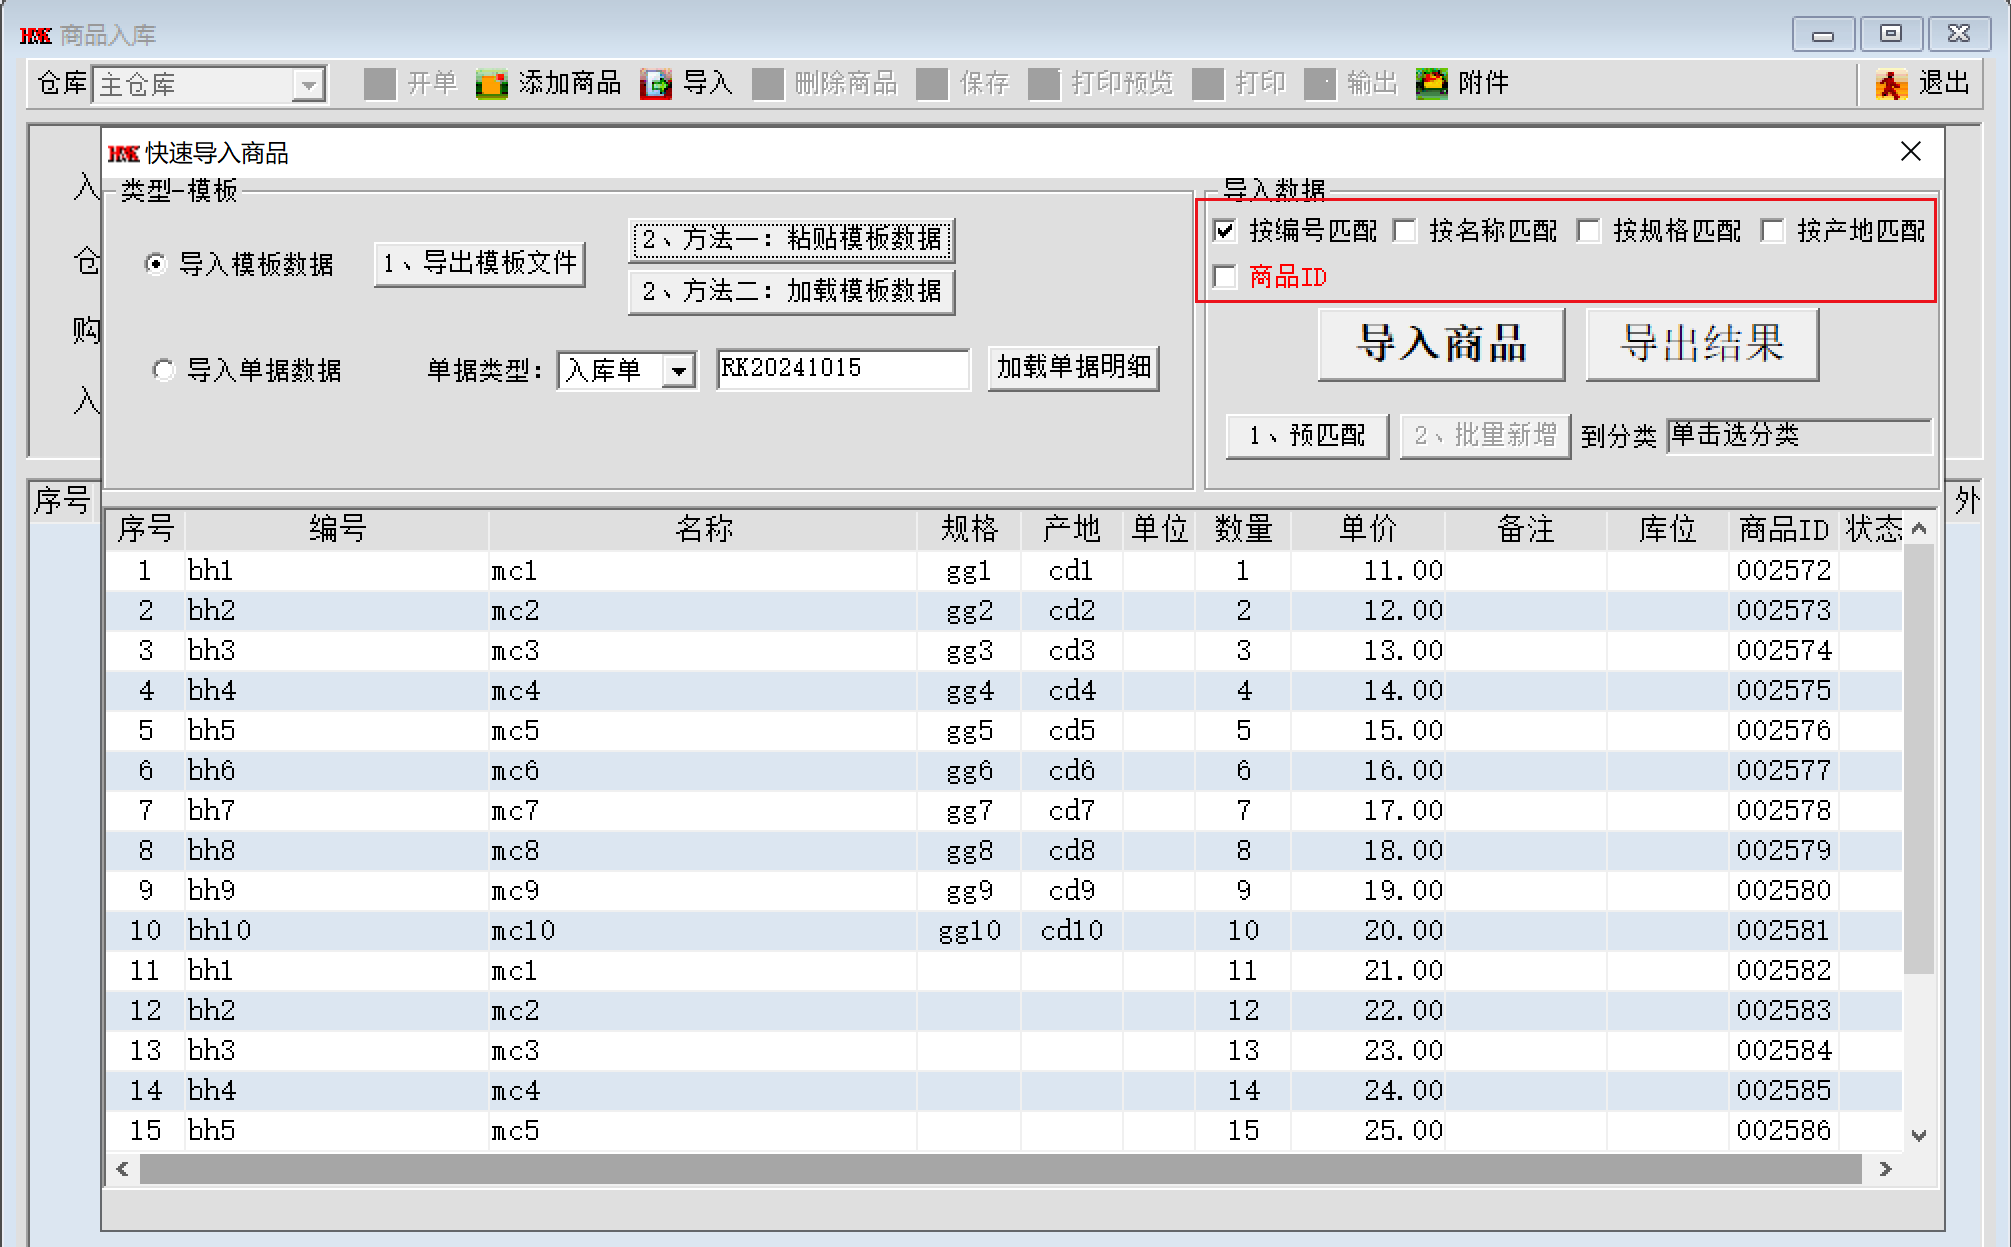Select cell gg5 in the 规格 column
2011x1247 pixels.
coord(969,730)
